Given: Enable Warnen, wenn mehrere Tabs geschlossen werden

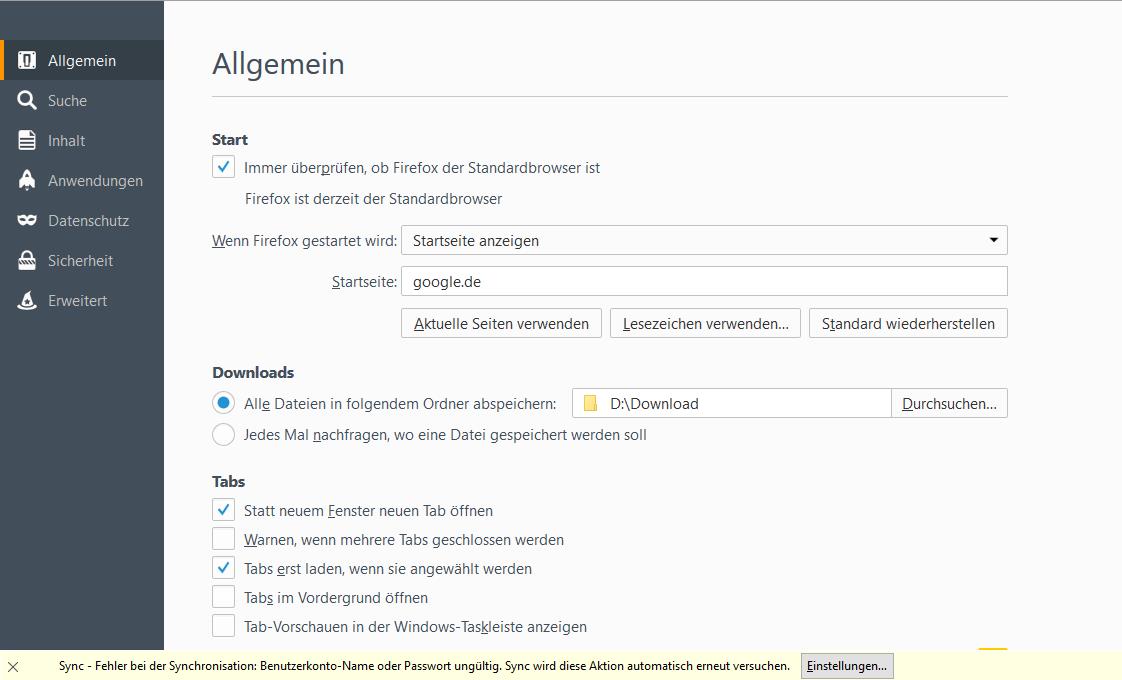Looking at the screenshot, I should tap(223, 540).
